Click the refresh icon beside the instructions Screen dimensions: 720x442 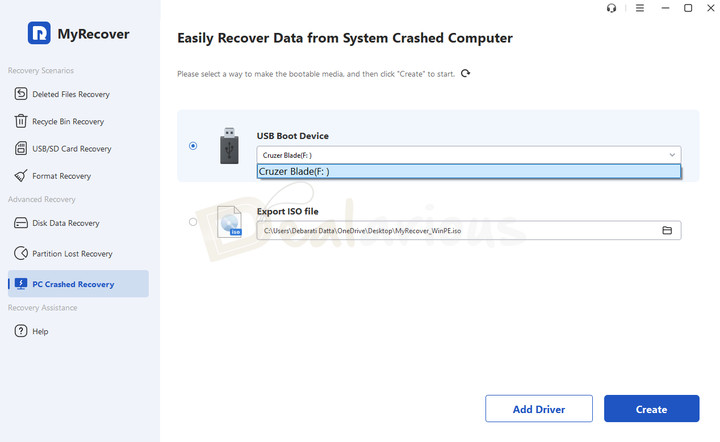tap(466, 73)
